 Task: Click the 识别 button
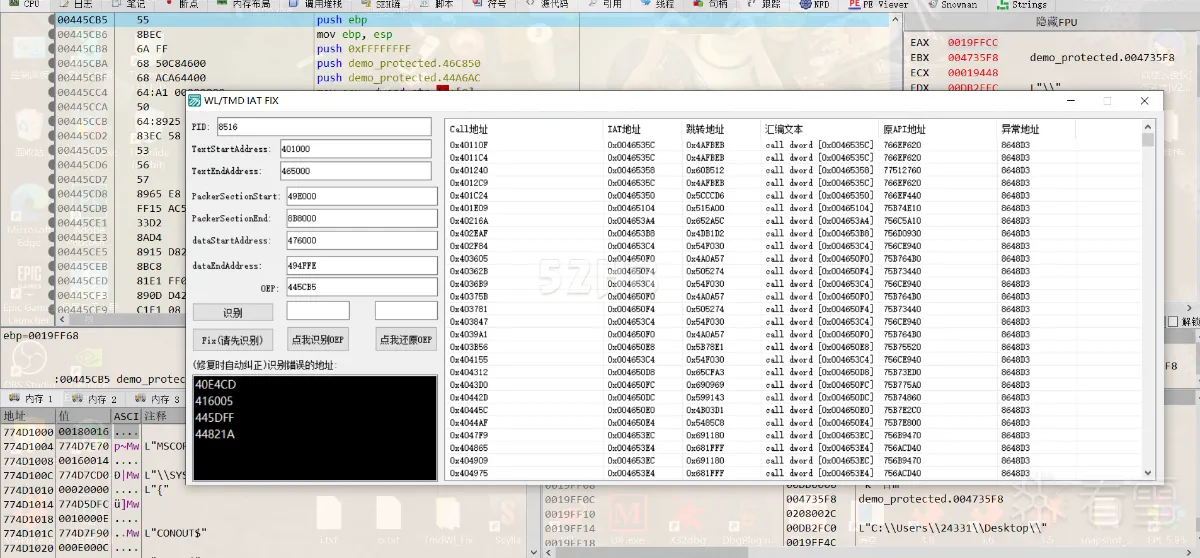pyautogui.click(x=232, y=313)
